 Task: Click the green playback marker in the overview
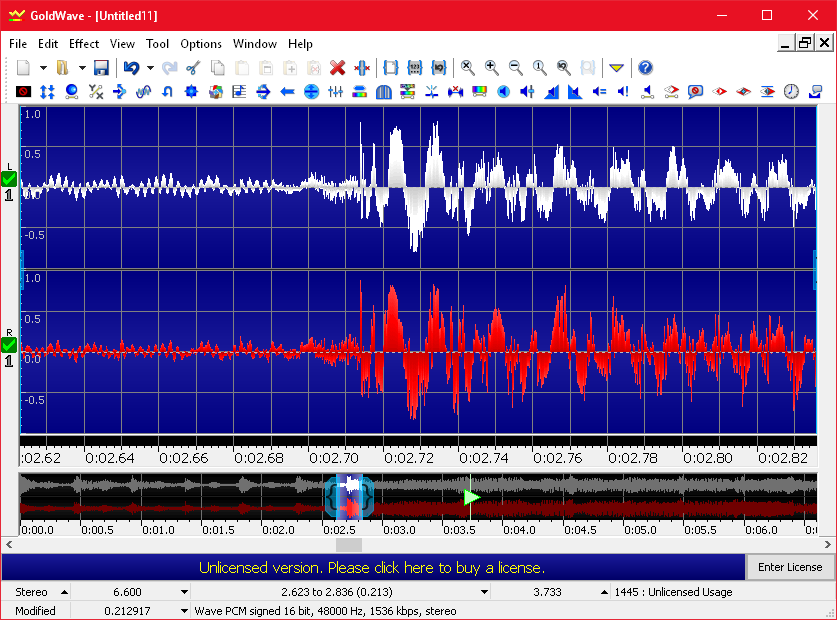tap(471, 497)
